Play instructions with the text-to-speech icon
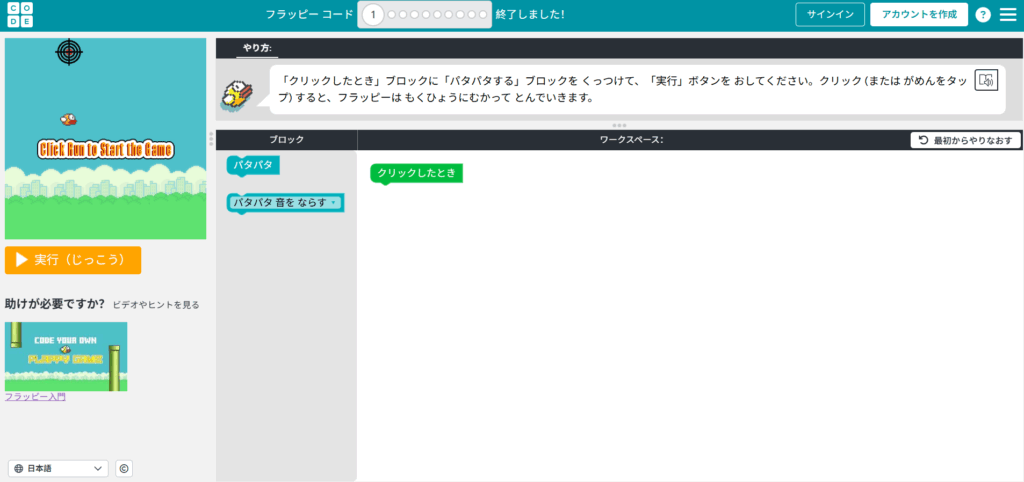This screenshot has height=482, width=1024. [x=987, y=80]
